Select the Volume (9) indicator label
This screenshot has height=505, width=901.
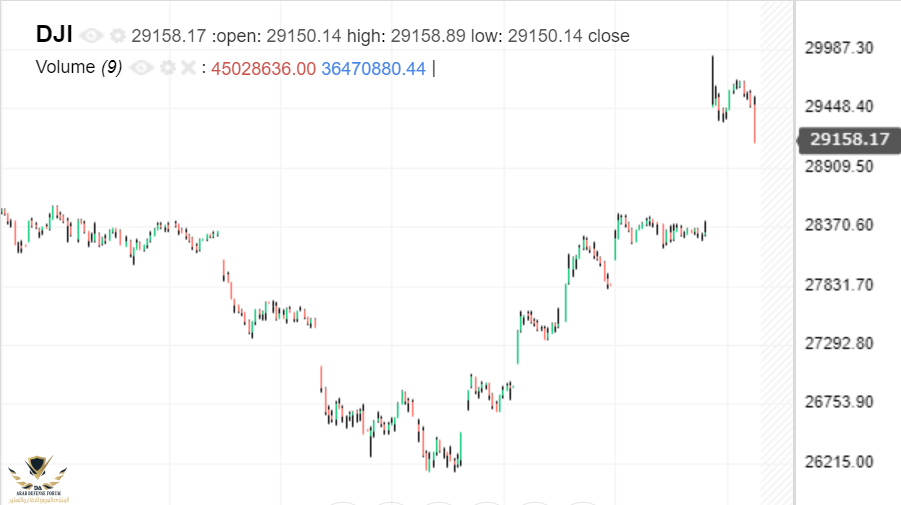tap(79, 67)
